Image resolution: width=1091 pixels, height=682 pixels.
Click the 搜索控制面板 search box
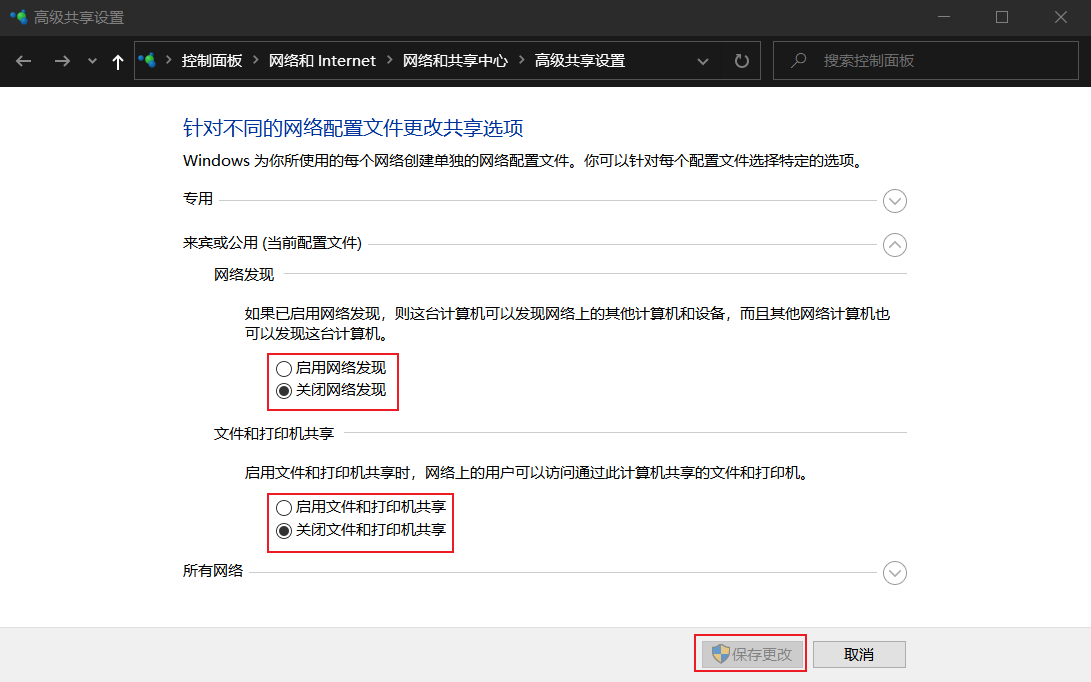925,61
